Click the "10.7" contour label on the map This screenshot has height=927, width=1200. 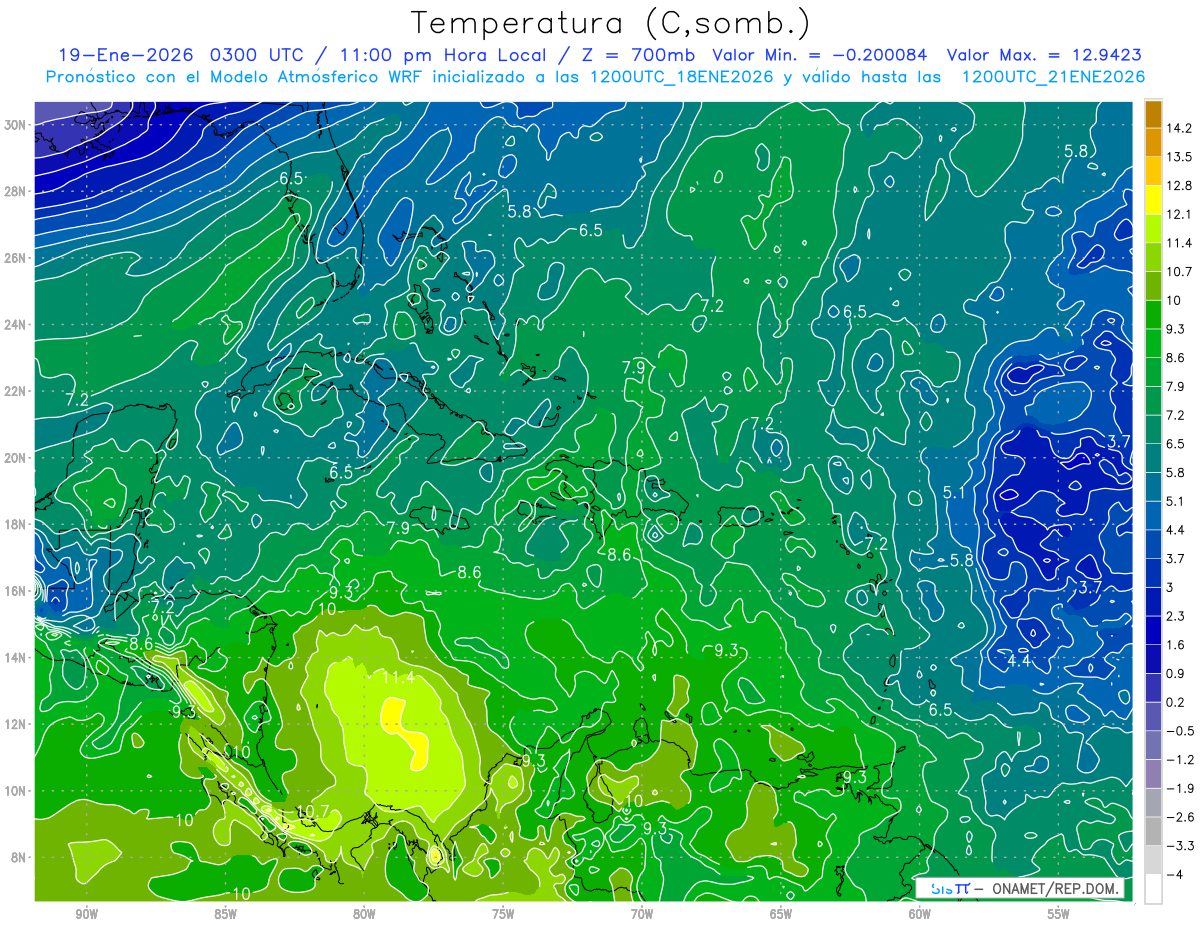[313, 811]
